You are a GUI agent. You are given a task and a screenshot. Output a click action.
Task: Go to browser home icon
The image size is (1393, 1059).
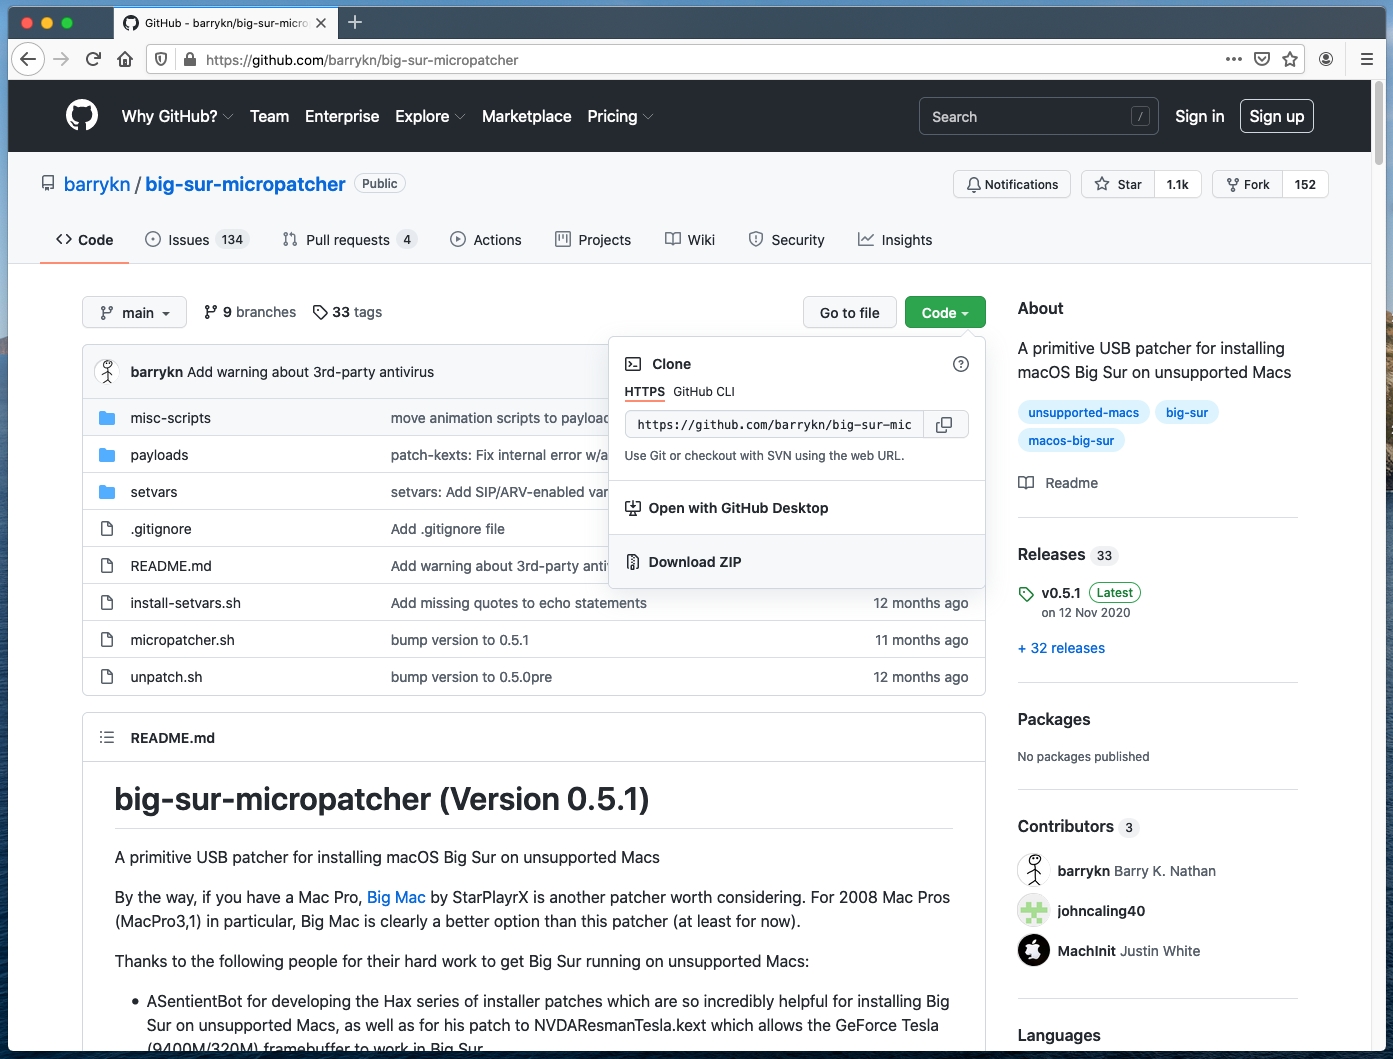coord(125,59)
